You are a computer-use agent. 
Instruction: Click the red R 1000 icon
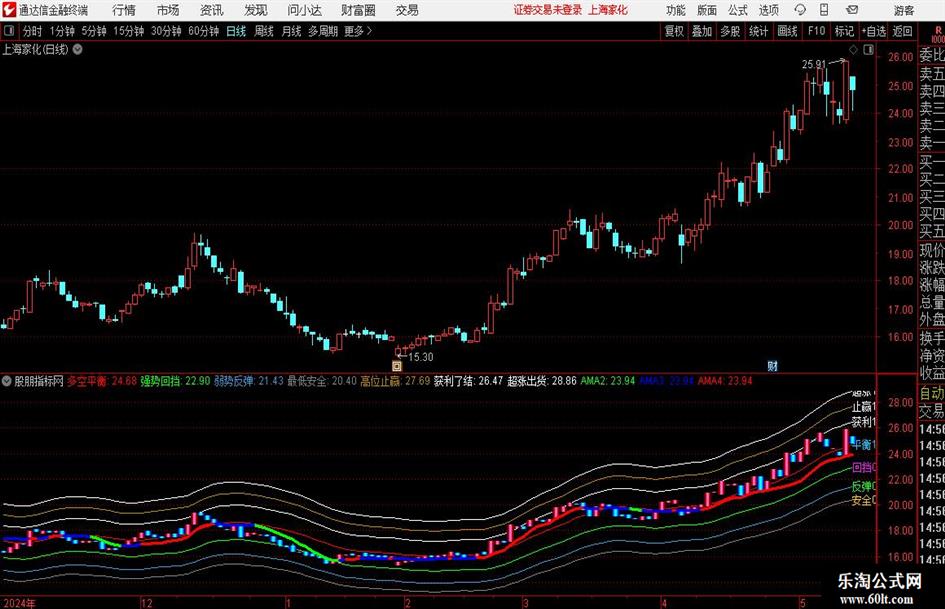(938, 34)
